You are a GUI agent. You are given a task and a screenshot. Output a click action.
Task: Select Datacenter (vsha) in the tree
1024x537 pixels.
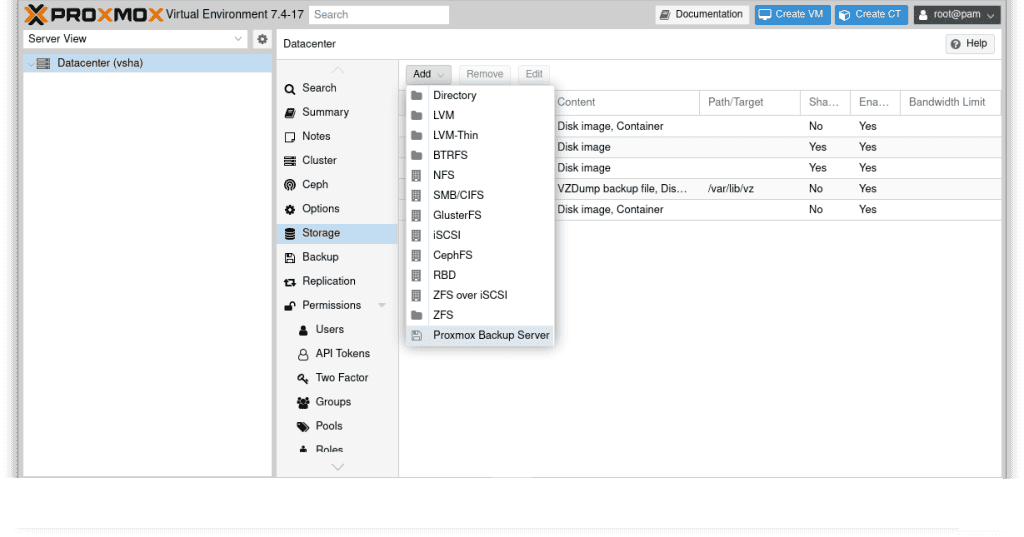click(x=99, y=63)
